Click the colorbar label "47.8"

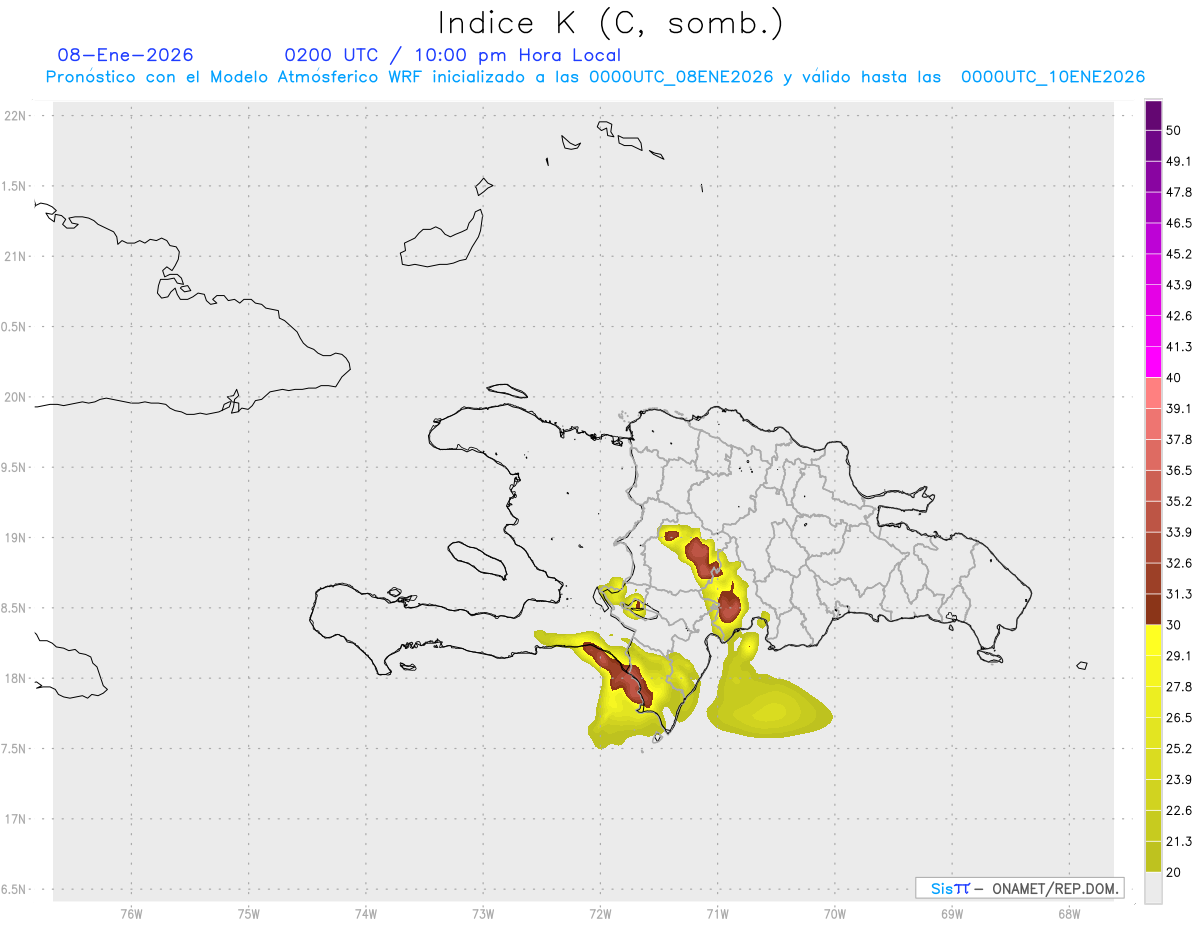1179,193
